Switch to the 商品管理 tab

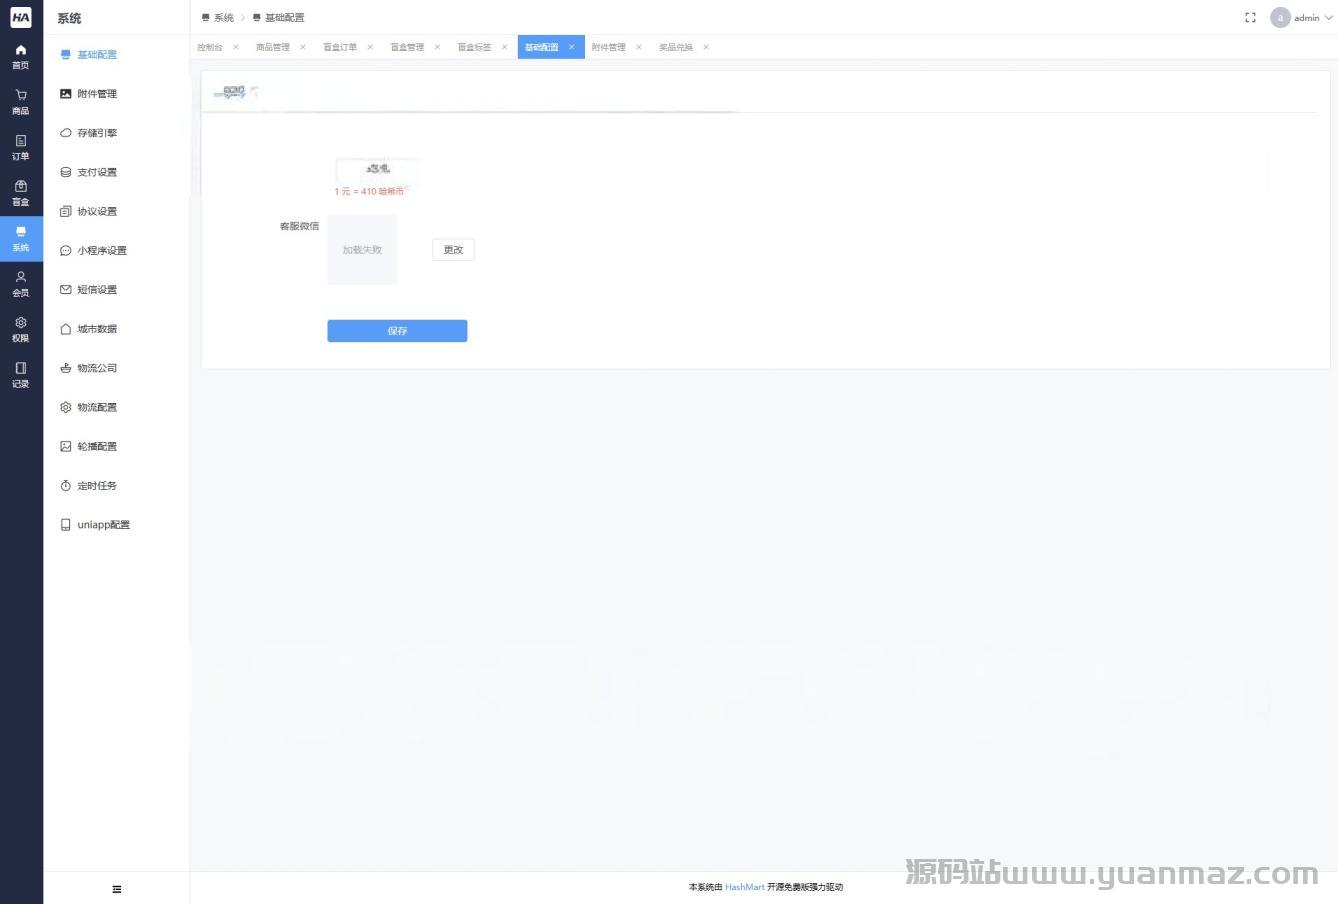coord(272,47)
